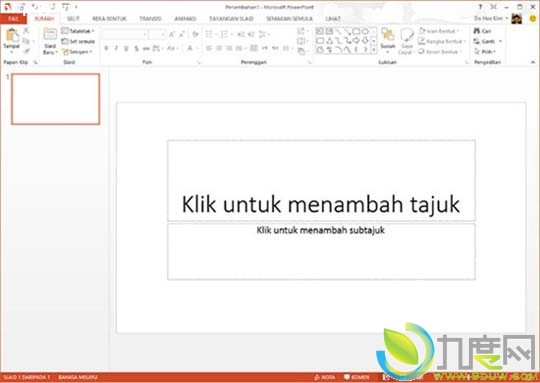Open the Character Spacing dropdown
This screenshot has width=540, height=383.
[157, 49]
